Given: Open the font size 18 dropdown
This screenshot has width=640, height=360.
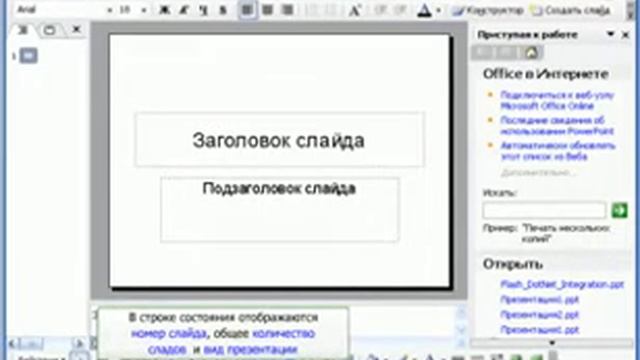Looking at the screenshot, I should pos(144,10).
